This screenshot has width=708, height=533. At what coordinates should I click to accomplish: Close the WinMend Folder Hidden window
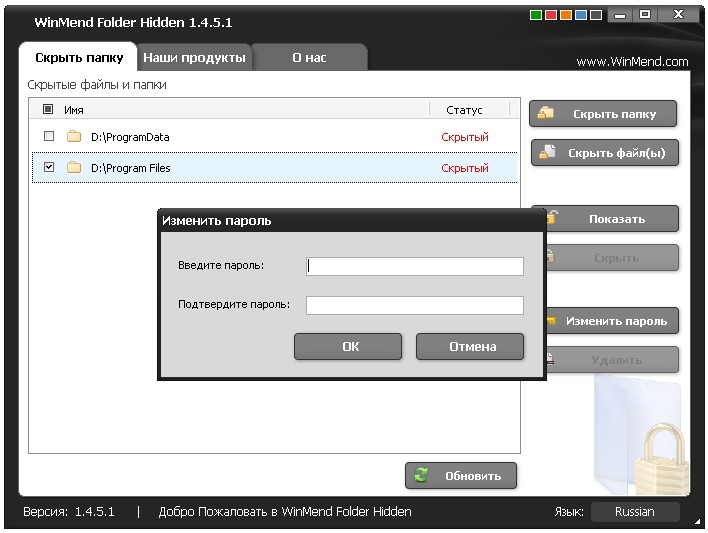click(x=678, y=15)
